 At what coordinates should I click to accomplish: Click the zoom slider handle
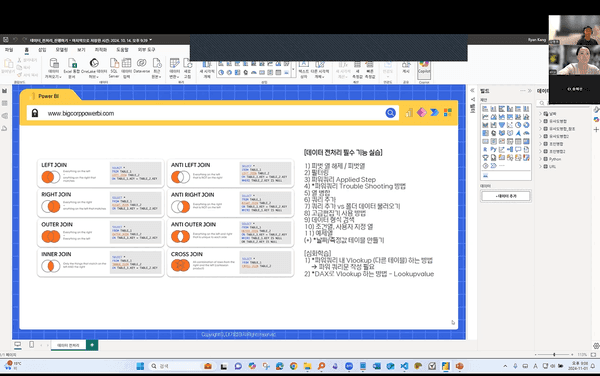coord(554,355)
